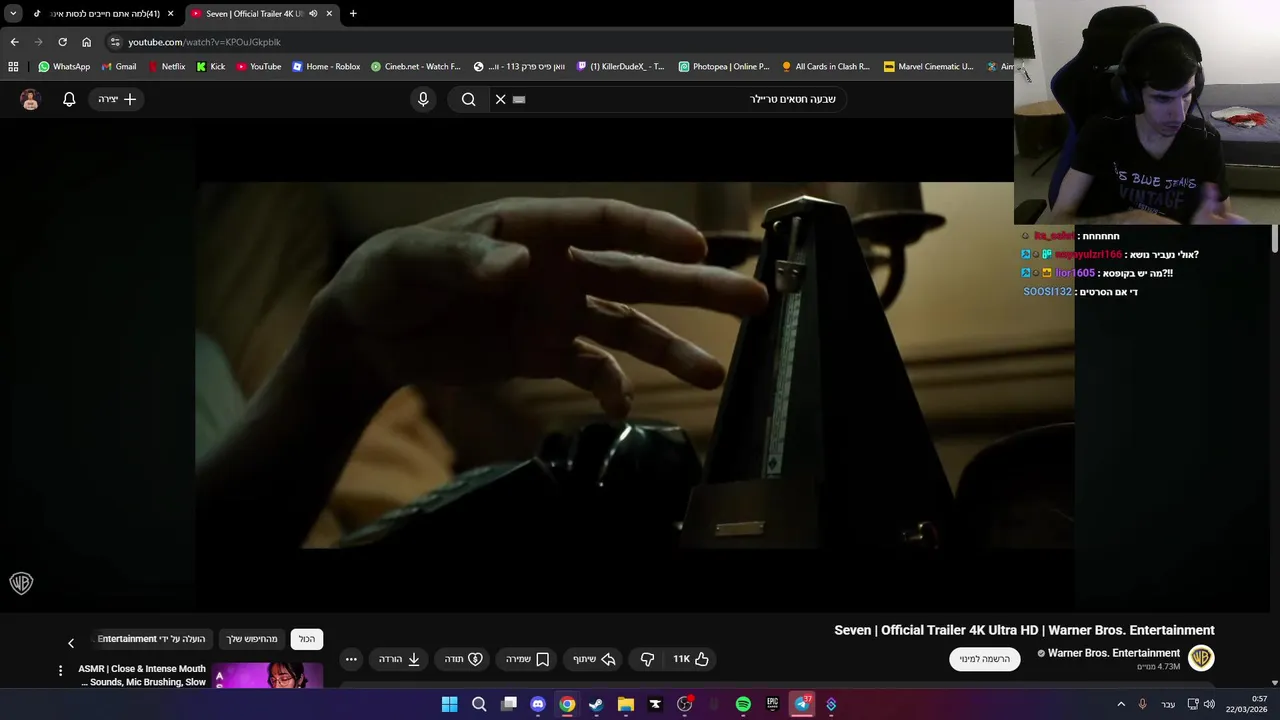
Task: Open Spotify from the taskbar
Action: click(743, 704)
